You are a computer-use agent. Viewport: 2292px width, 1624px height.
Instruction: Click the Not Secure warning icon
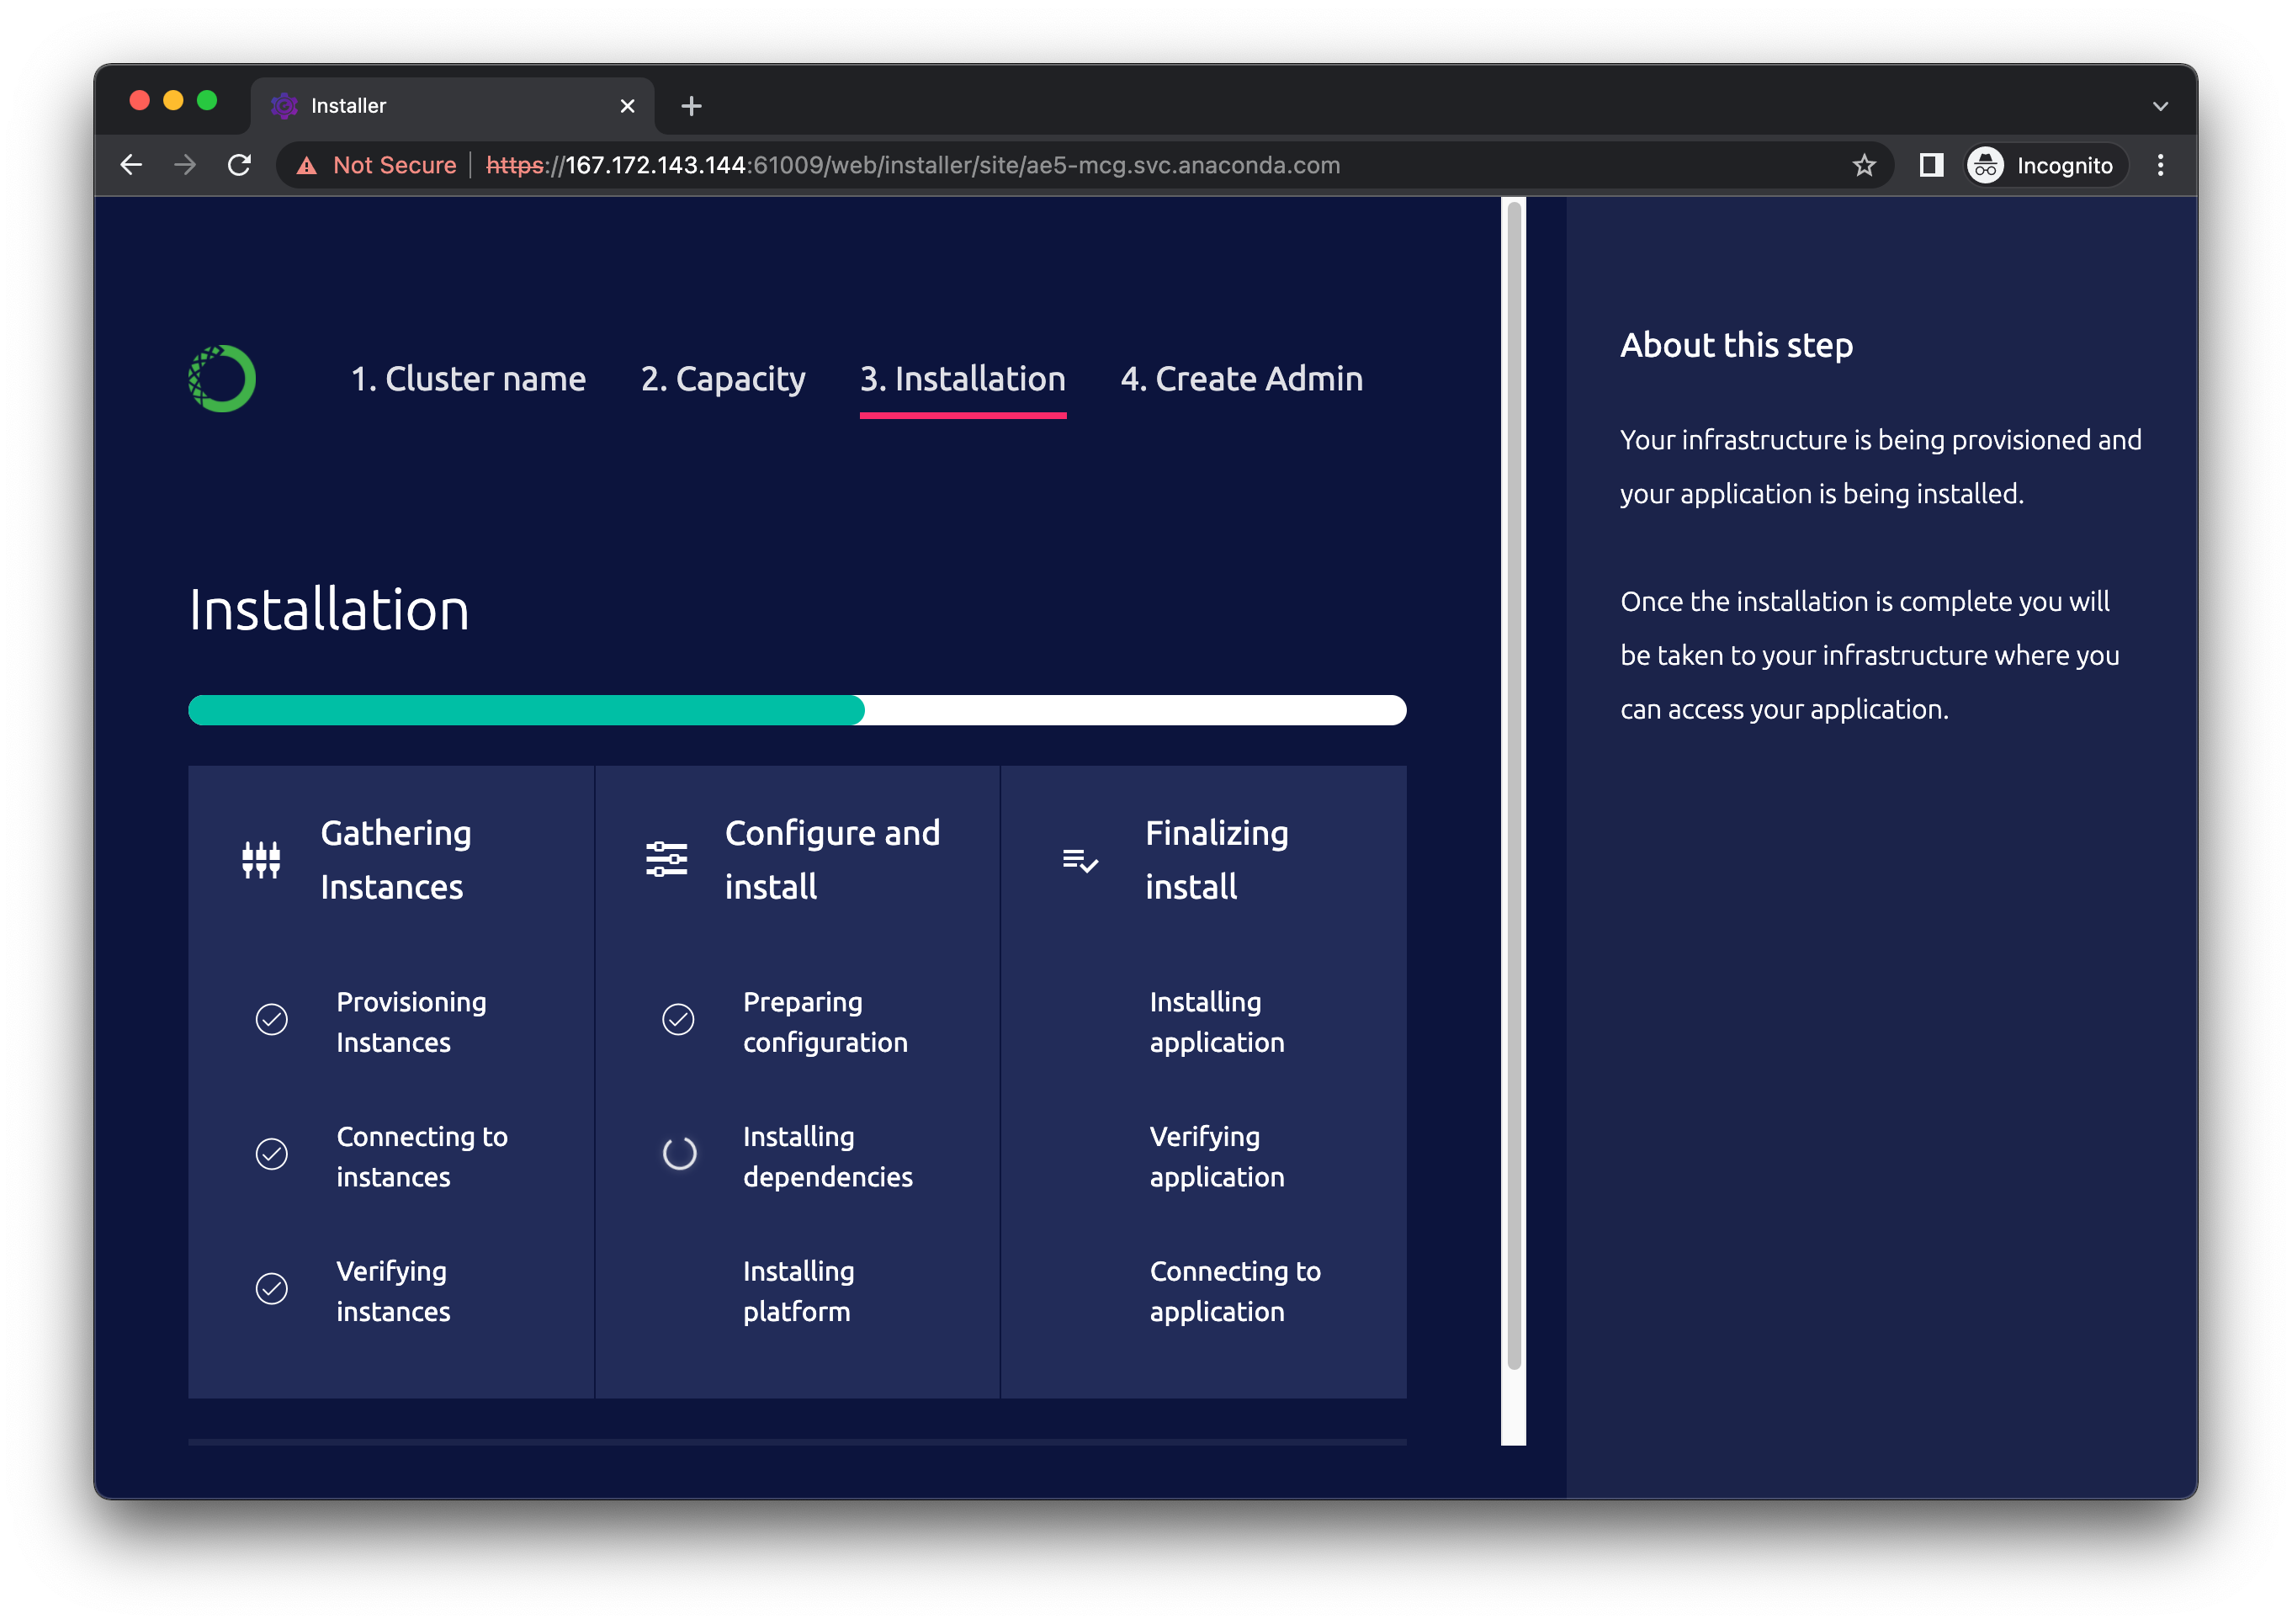tap(307, 166)
